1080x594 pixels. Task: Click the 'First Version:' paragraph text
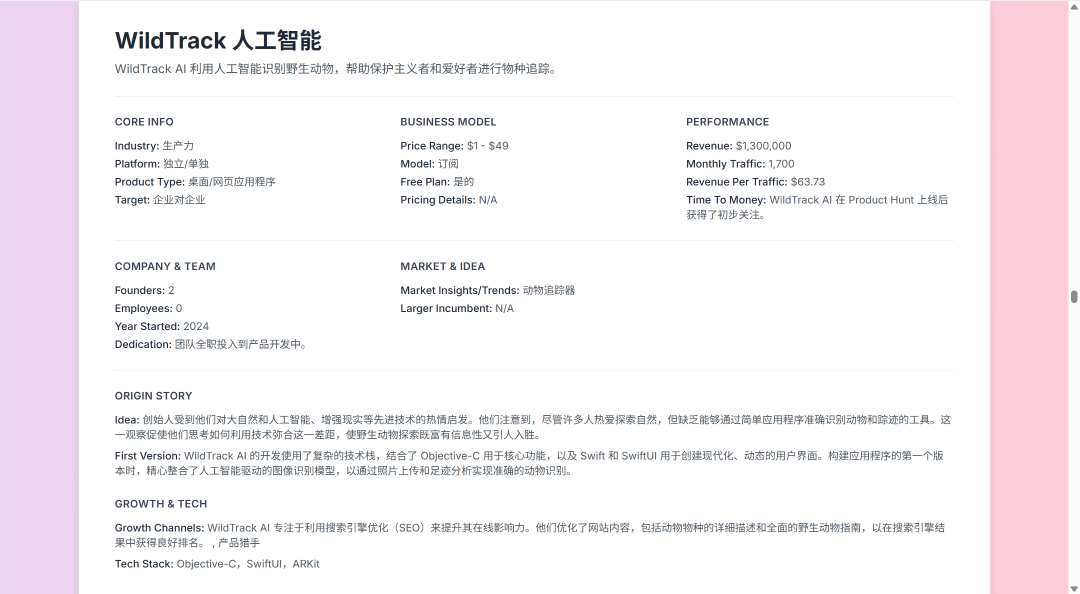coord(529,463)
